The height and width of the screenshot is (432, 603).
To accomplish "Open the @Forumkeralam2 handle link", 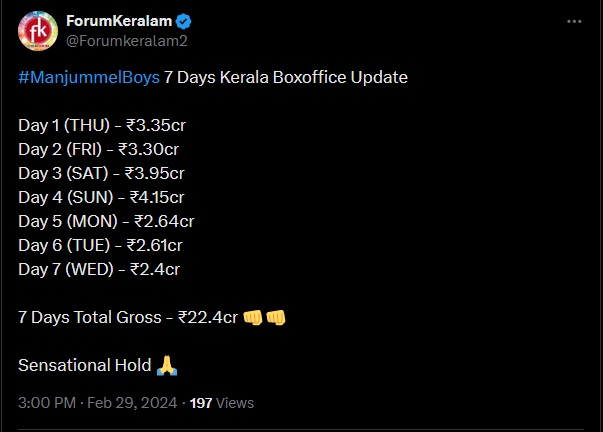I will click(127, 41).
